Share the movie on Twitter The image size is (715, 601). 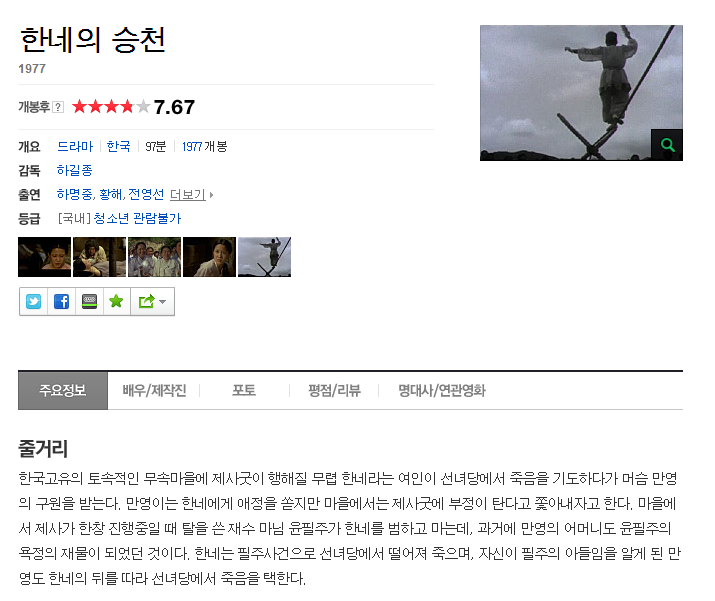pos(33,301)
